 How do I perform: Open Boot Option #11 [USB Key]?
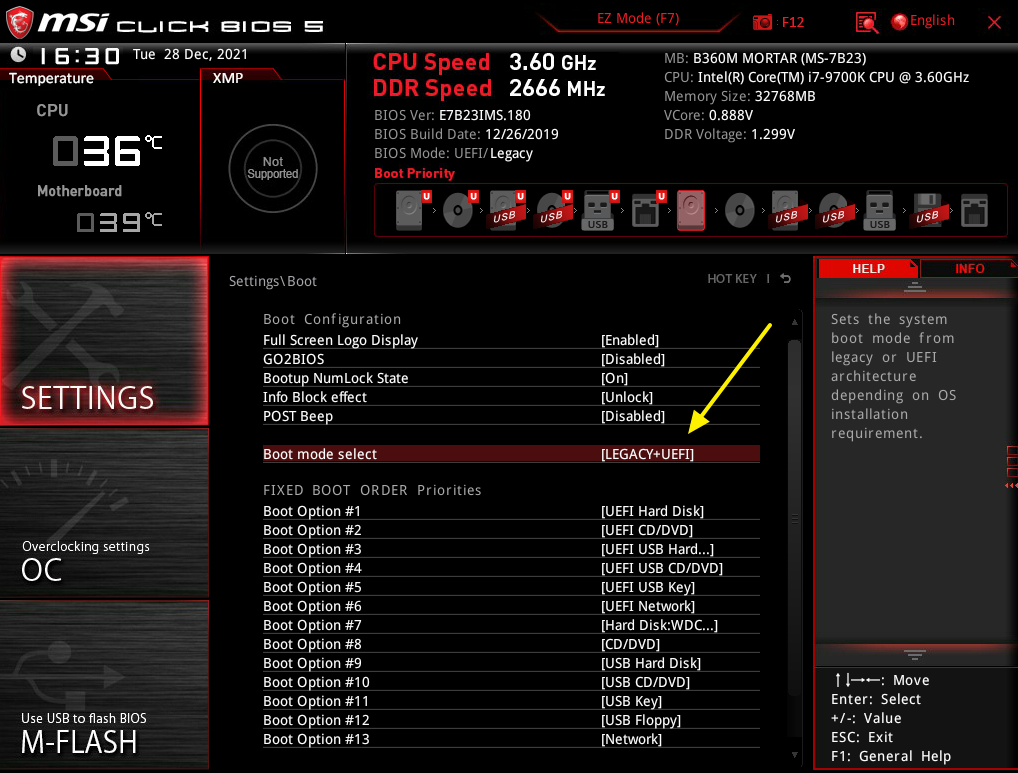511,701
